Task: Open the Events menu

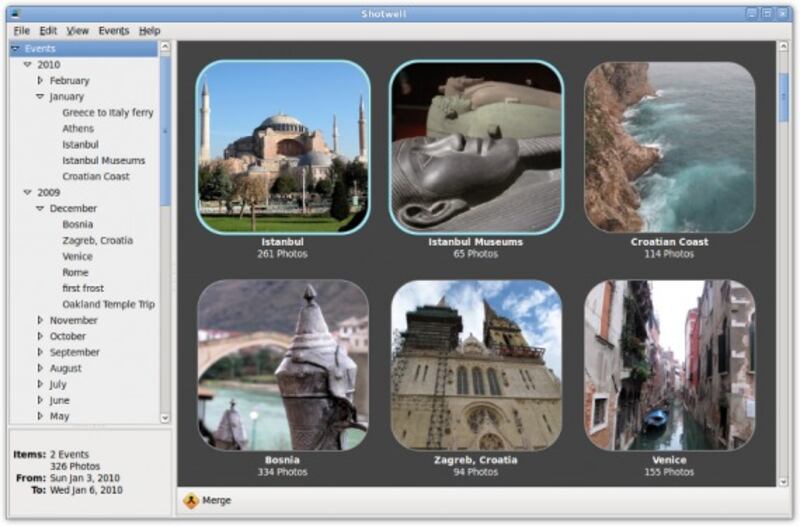Action: coord(113,31)
